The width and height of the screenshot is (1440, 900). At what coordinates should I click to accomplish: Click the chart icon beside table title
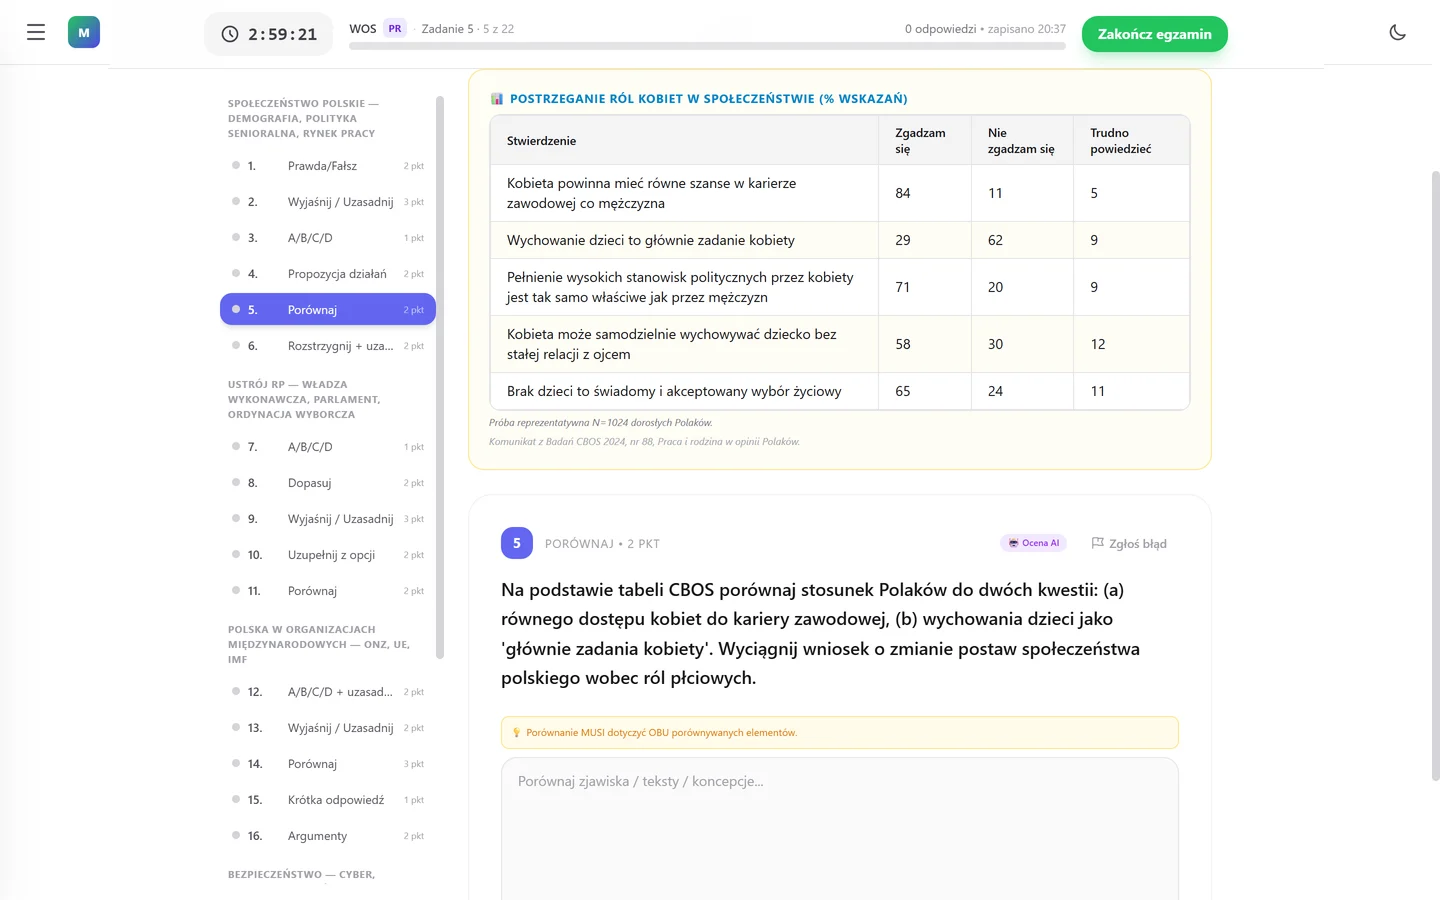(x=497, y=99)
